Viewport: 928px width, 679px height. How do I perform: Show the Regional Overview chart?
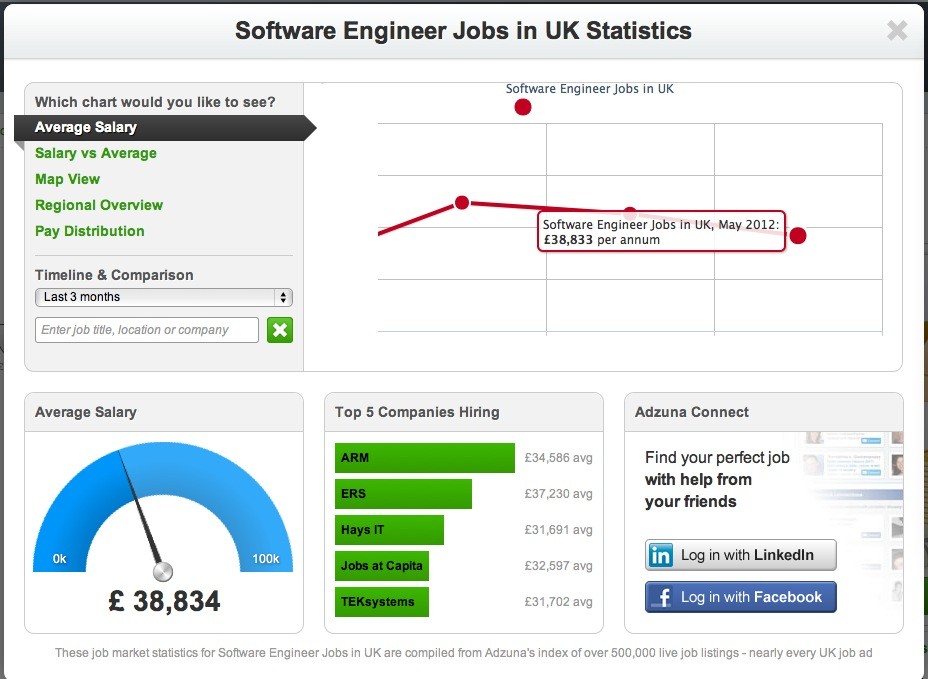(x=99, y=205)
